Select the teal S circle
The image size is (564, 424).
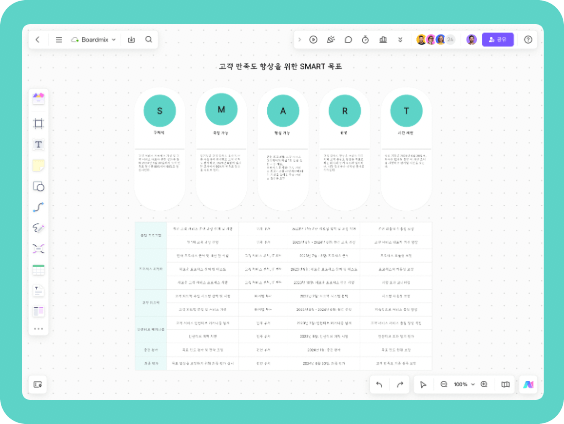point(160,111)
